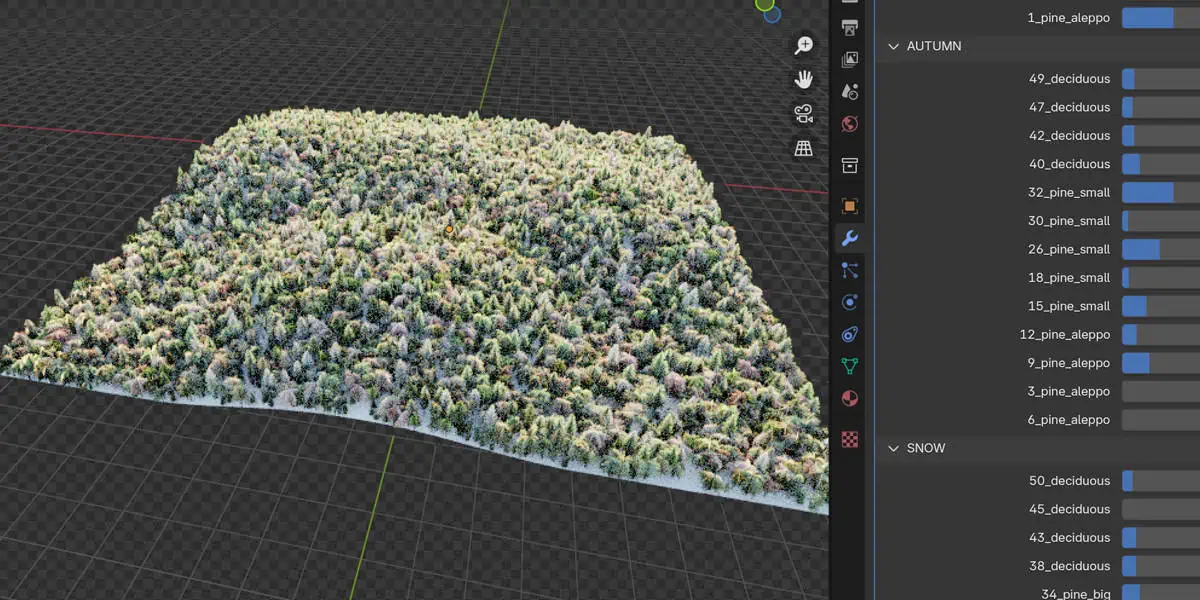Click the 3_pine_aleppo value field
The image size is (1200, 600).
pyautogui.click(x=1160, y=391)
